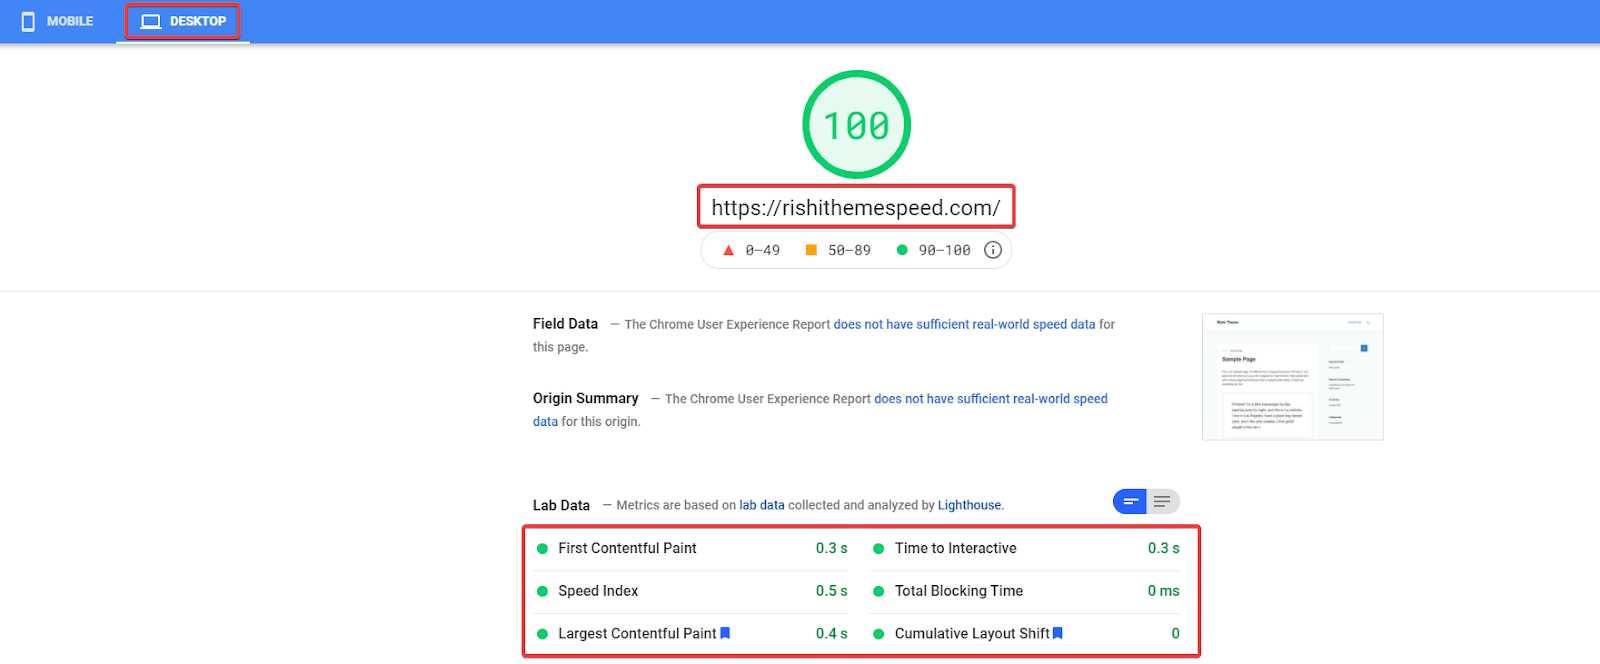Click the 0 ms Total Blocking Time value

(x=1163, y=591)
